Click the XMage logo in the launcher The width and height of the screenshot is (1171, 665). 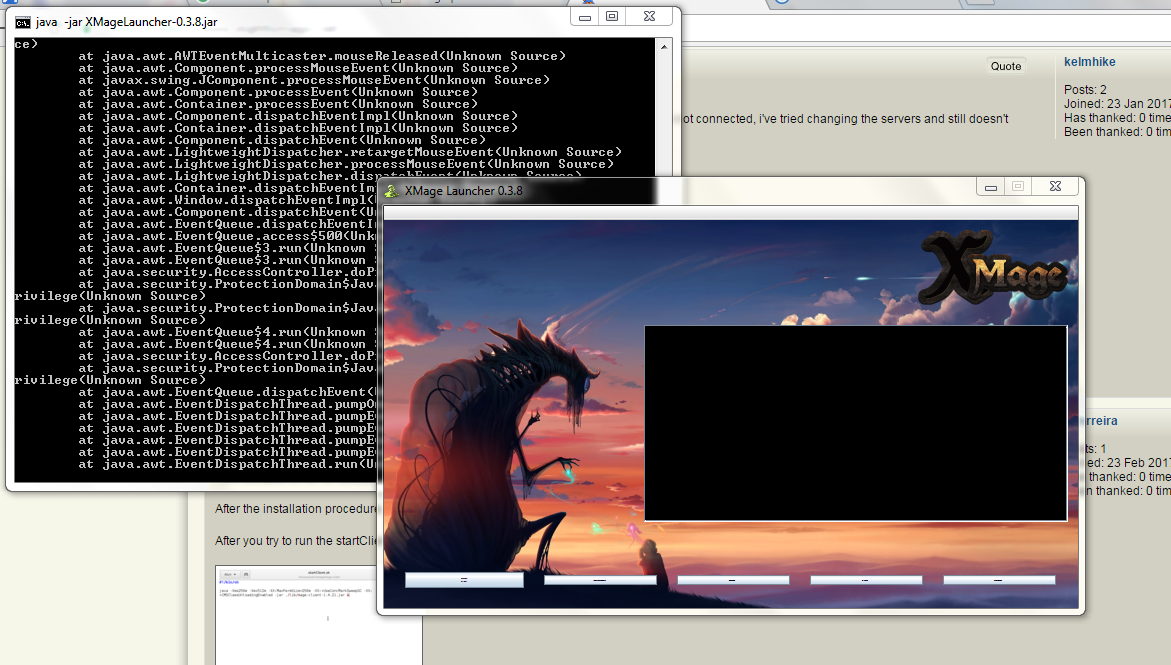click(x=994, y=269)
